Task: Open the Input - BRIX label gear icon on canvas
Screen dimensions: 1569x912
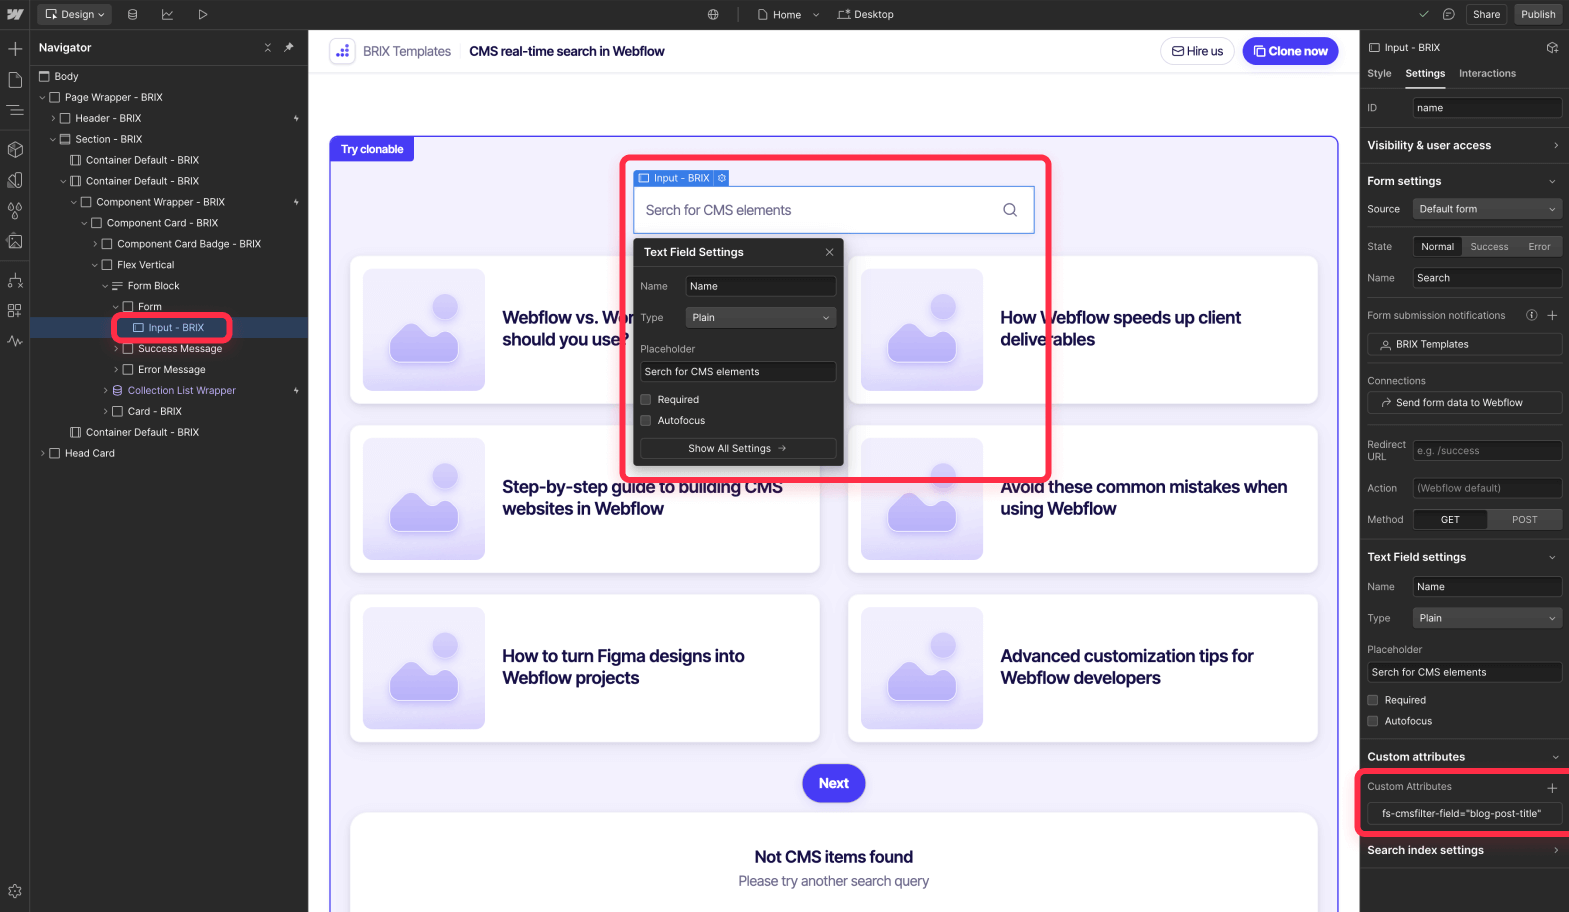Action: coord(722,178)
